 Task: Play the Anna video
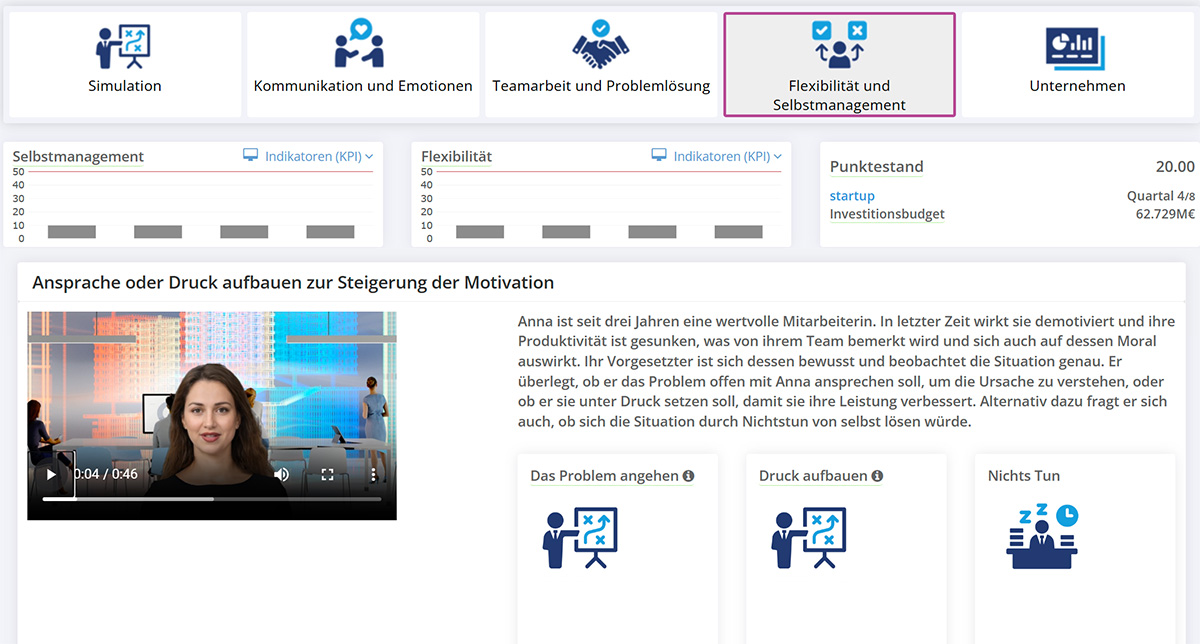[x=51, y=475]
